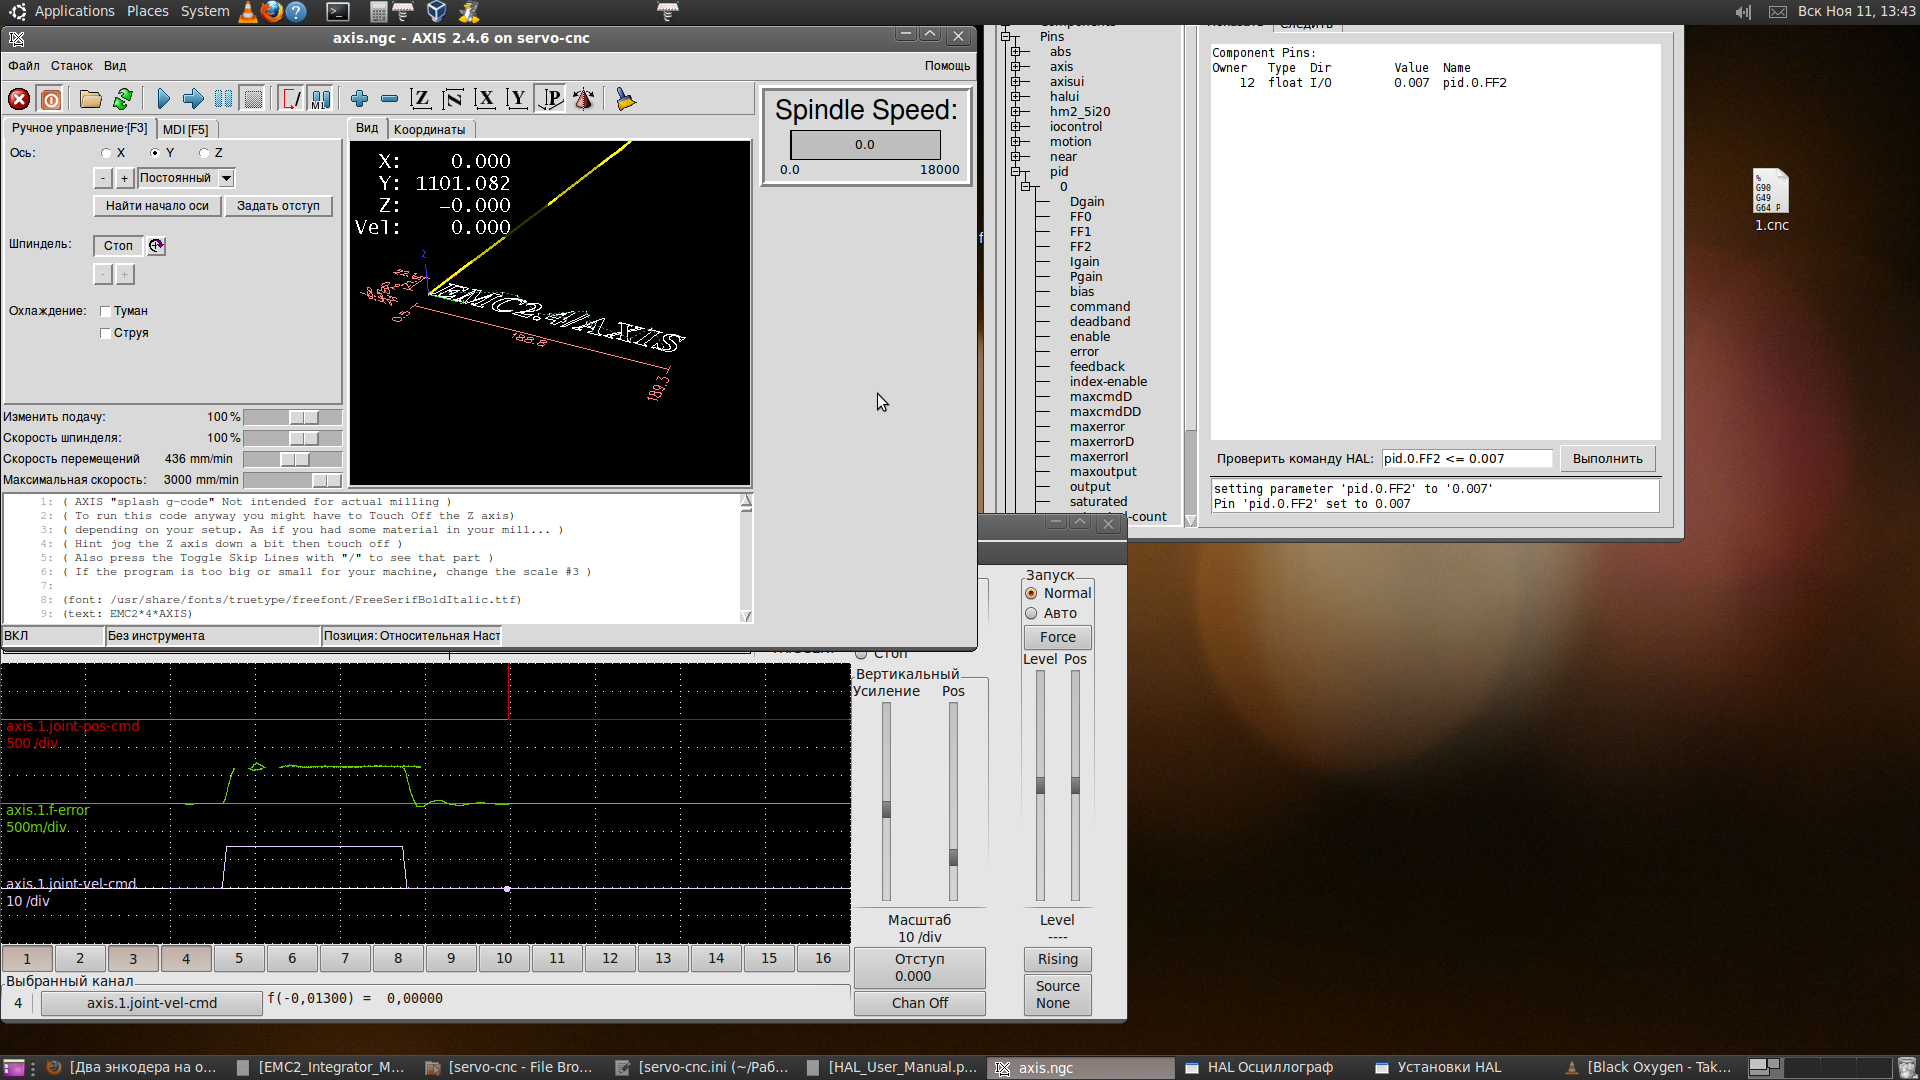Expand the motion tree node
This screenshot has height=1080, width=1920.
1016,142
